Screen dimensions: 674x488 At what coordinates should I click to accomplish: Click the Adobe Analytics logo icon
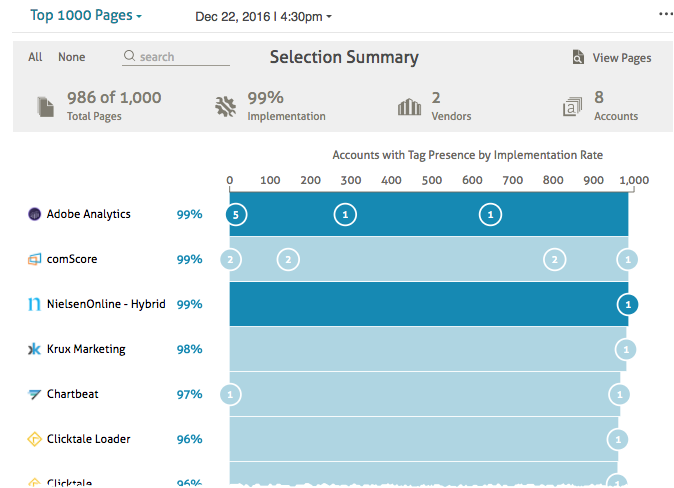34,214
